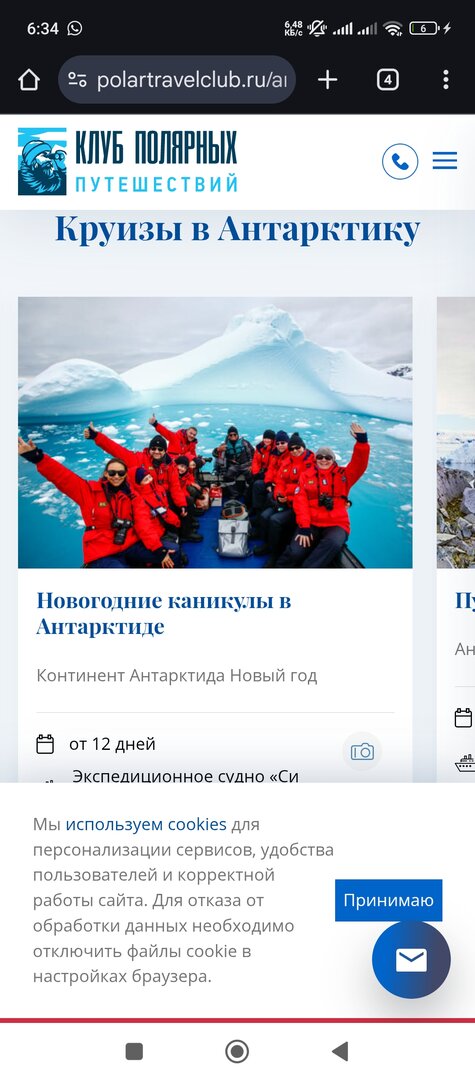The image size is (475, 1080).
Task: Tap the Android home circle button
Action: pos(237,1051)
